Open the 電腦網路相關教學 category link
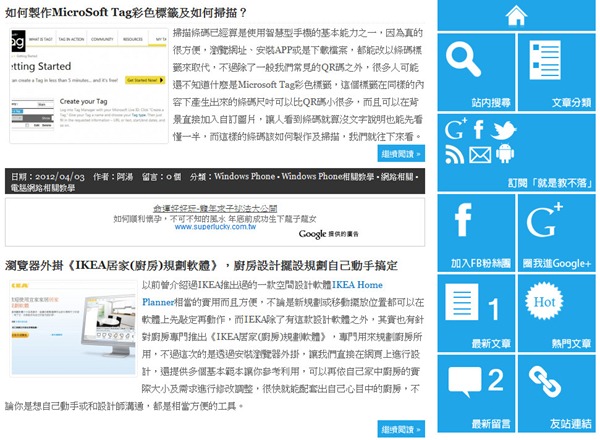 click(x=42, y=188)
